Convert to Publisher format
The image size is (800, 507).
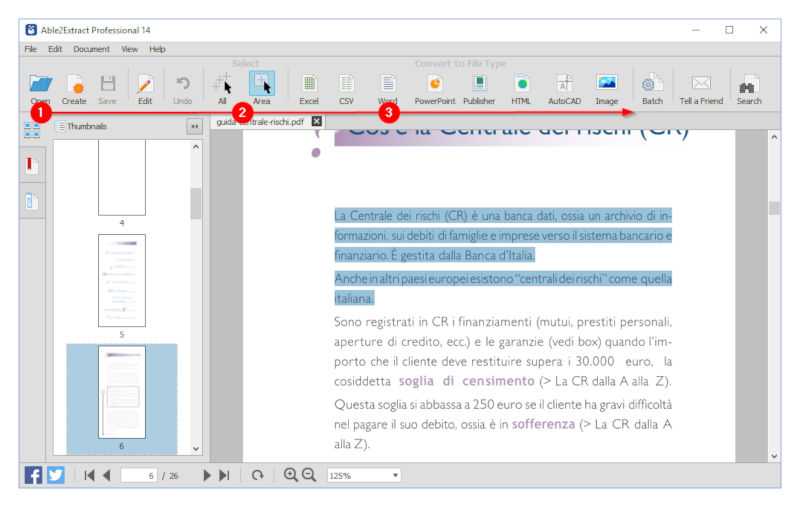(x=479, y=89)
